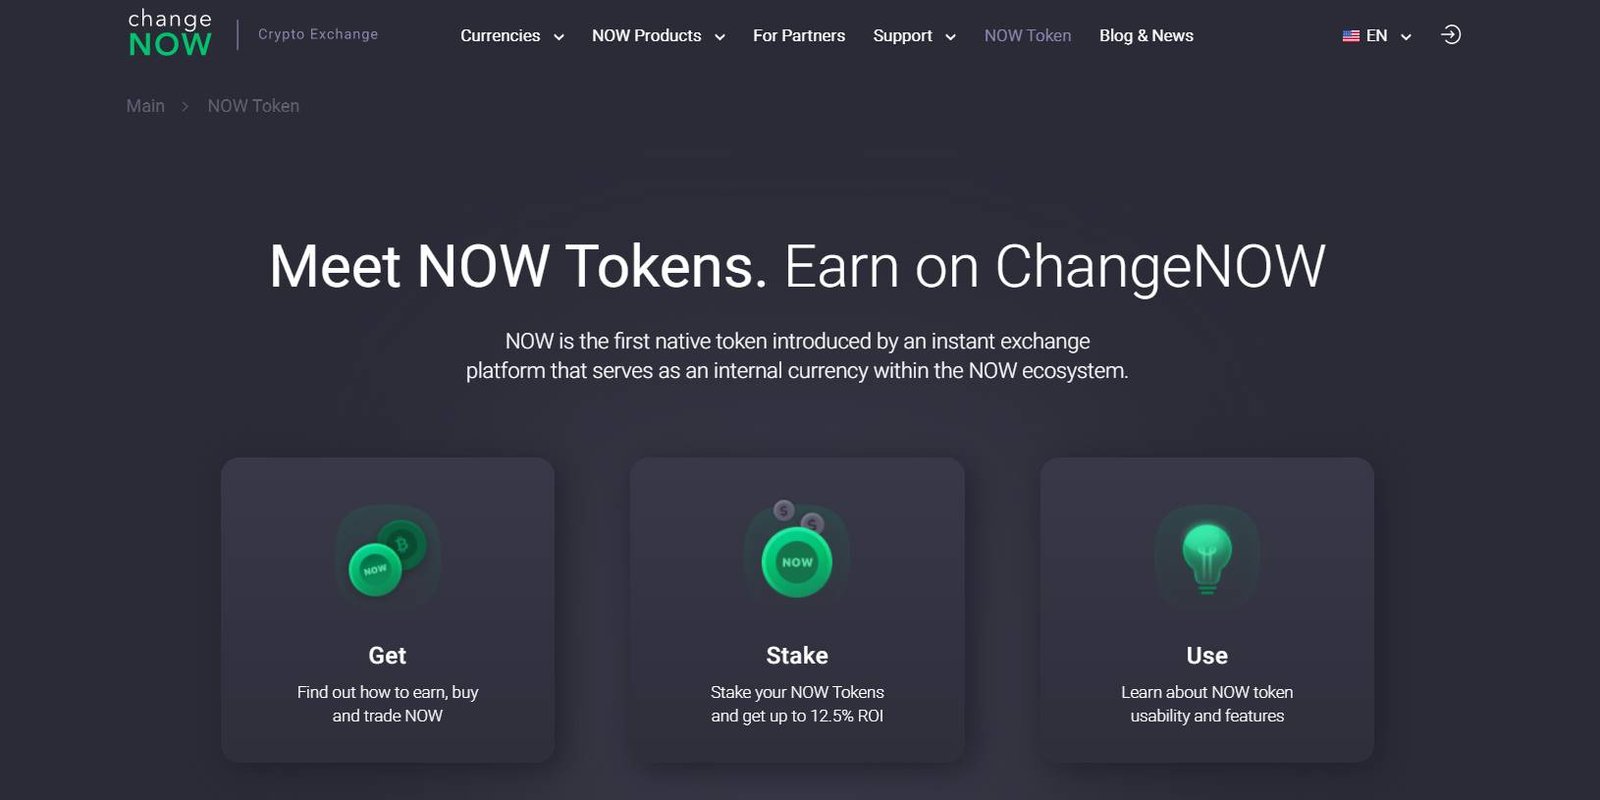
Task: Open Blog & News page
Action: click(x=1146, y=36)
